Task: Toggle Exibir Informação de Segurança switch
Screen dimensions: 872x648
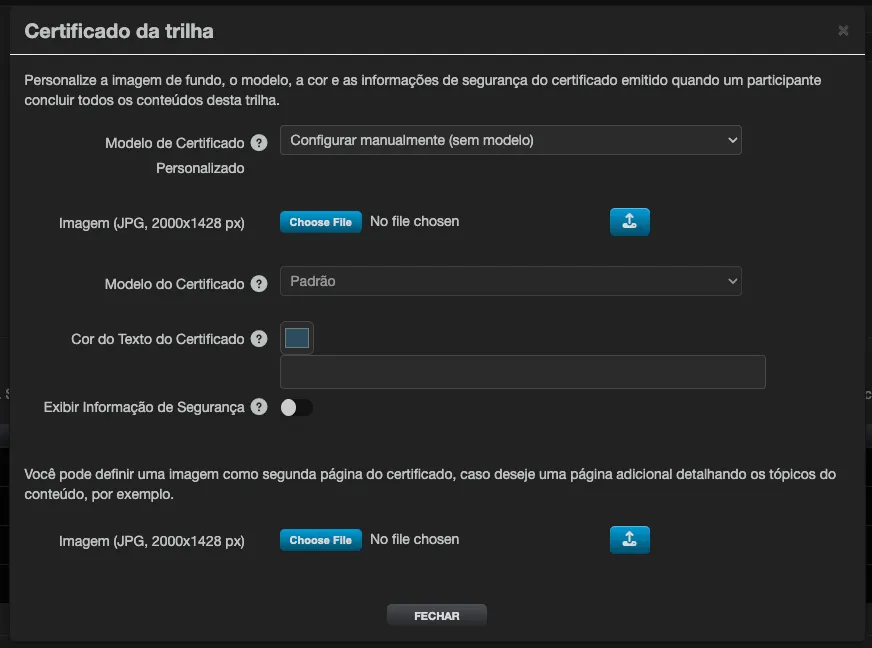Action: [x=296, y=408]
